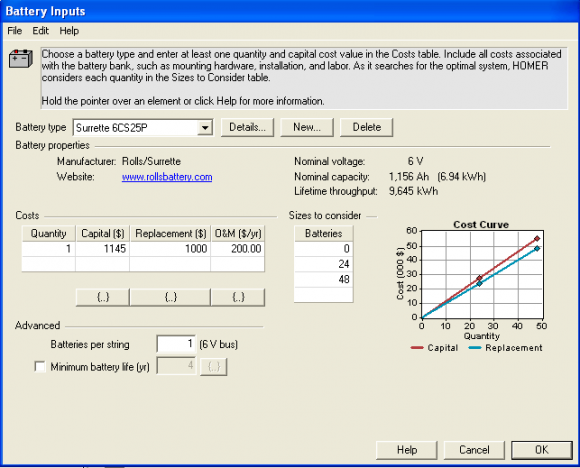Click the Minimum battery life value field

176,366
